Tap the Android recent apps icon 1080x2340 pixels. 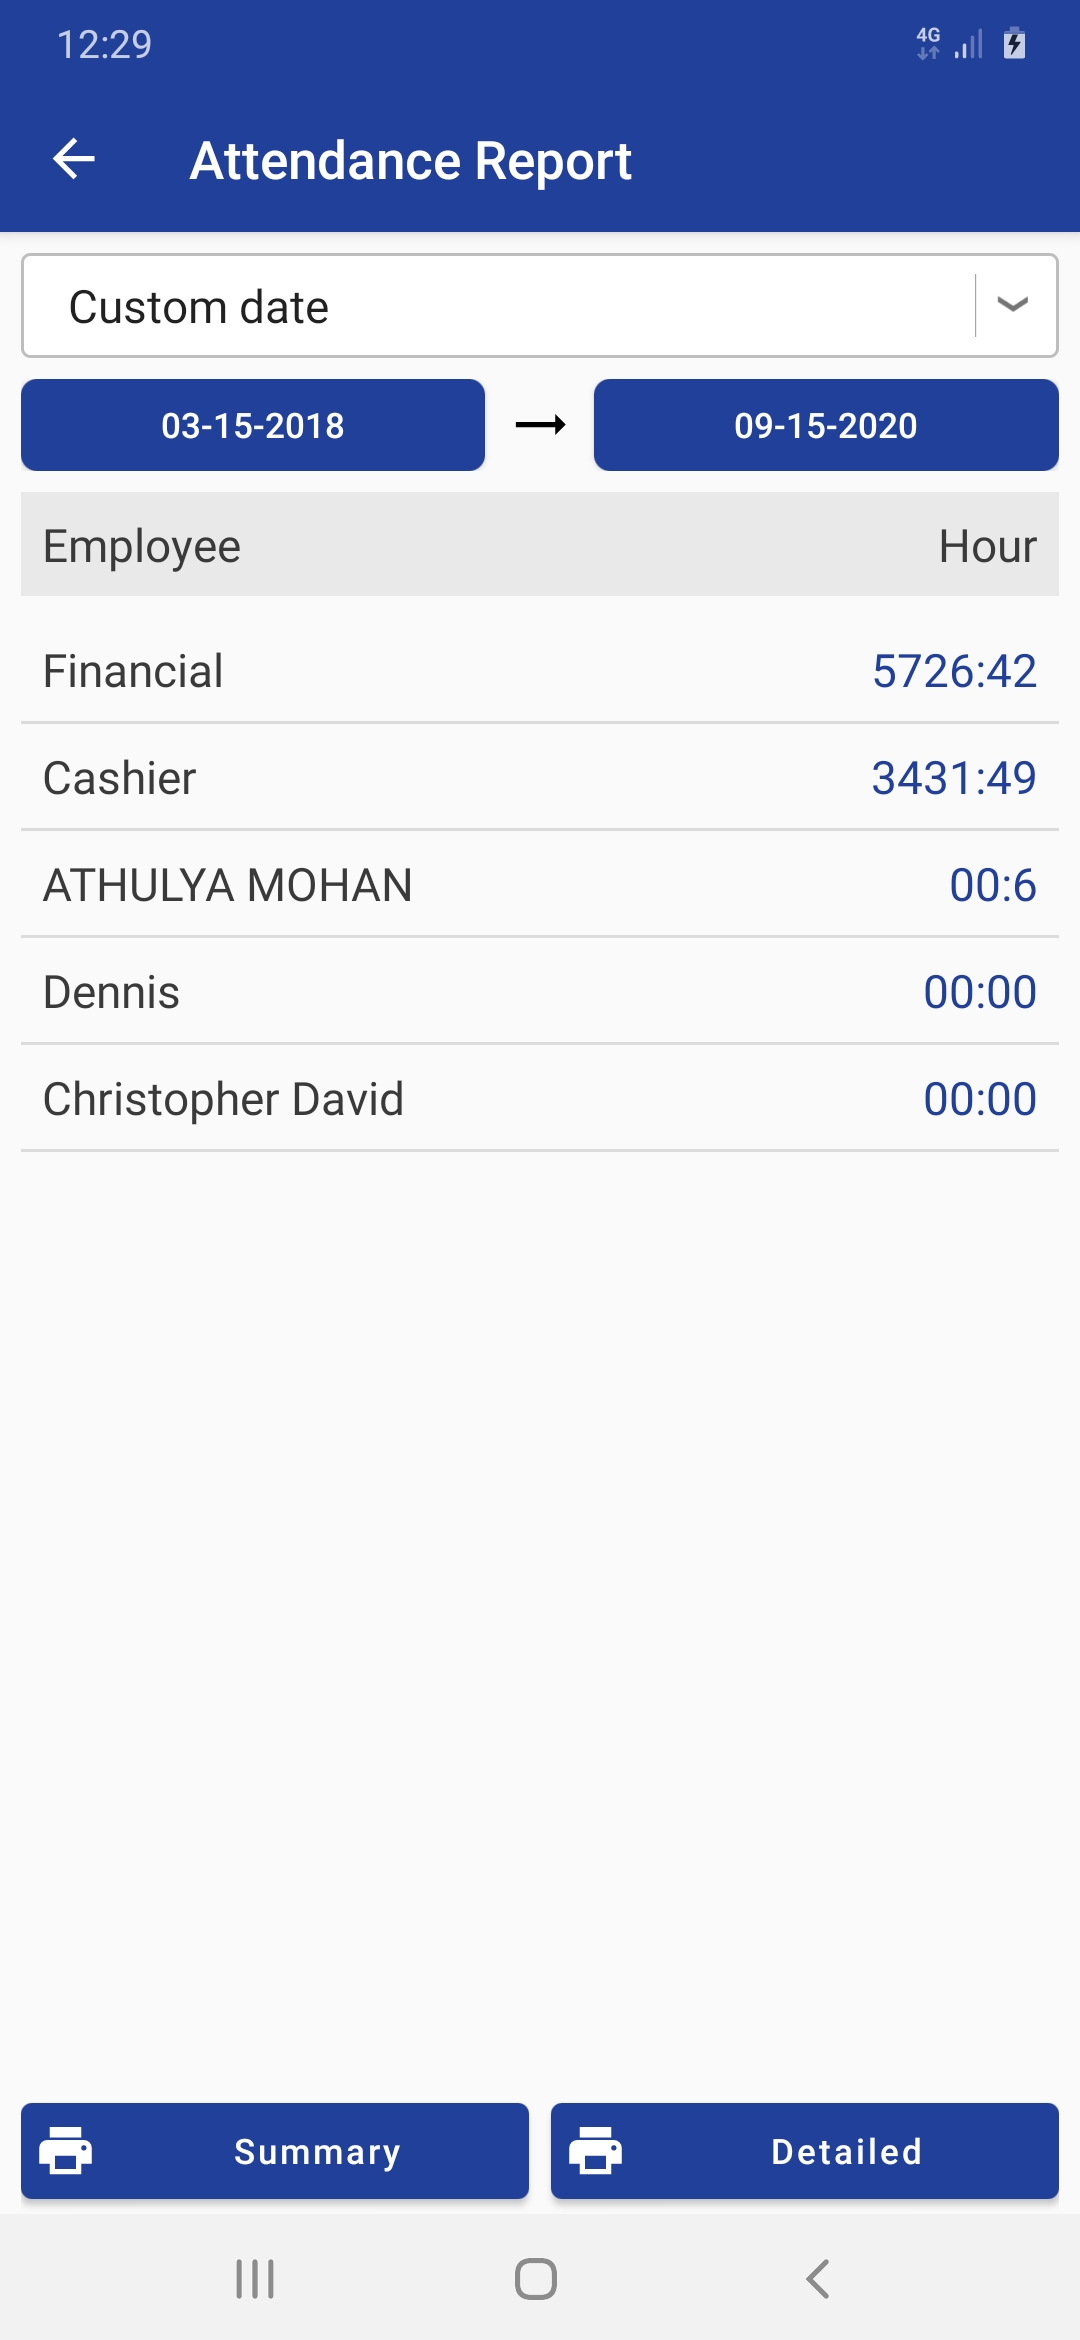255,2279
